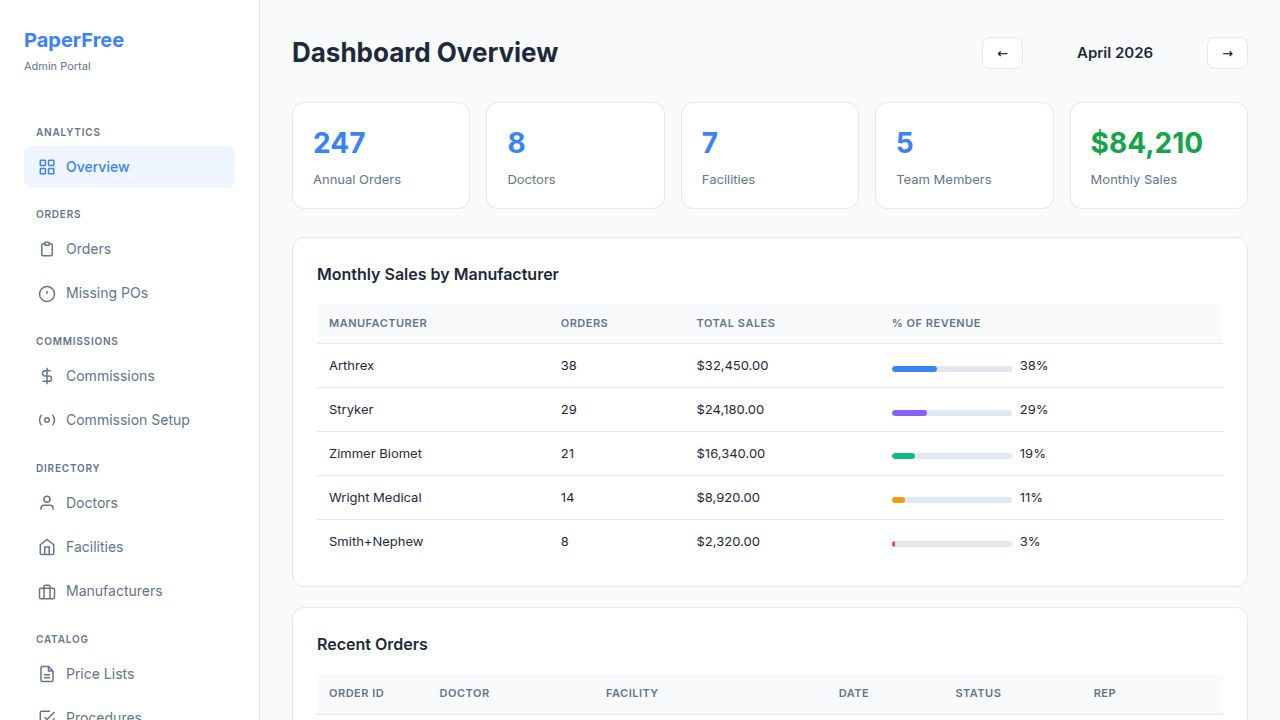Select the Price Lists document icon
This screenshot has width=1280, height=720.
(x=47, y=674)
